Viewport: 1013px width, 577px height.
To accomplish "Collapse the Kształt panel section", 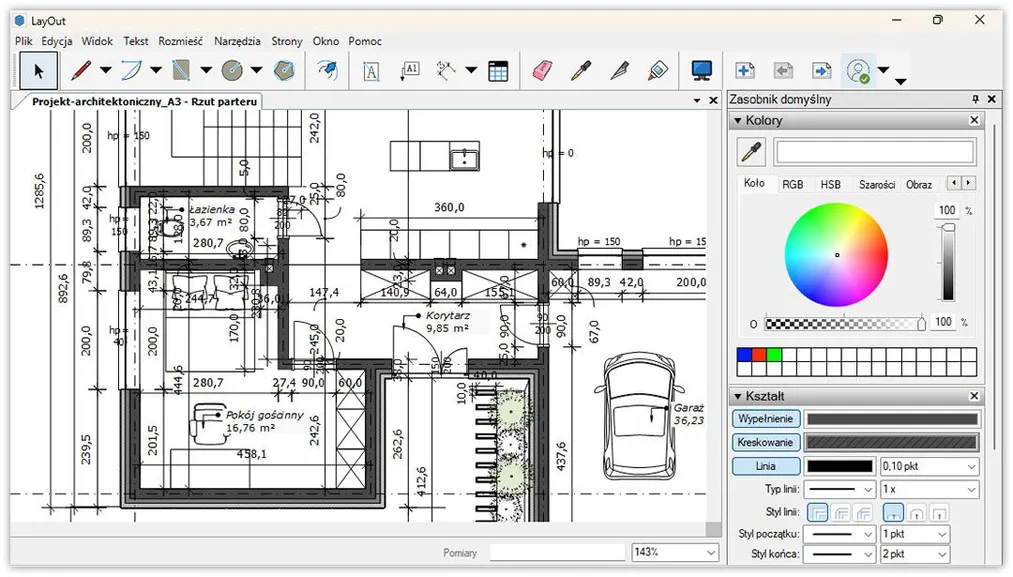I will 738,396.
